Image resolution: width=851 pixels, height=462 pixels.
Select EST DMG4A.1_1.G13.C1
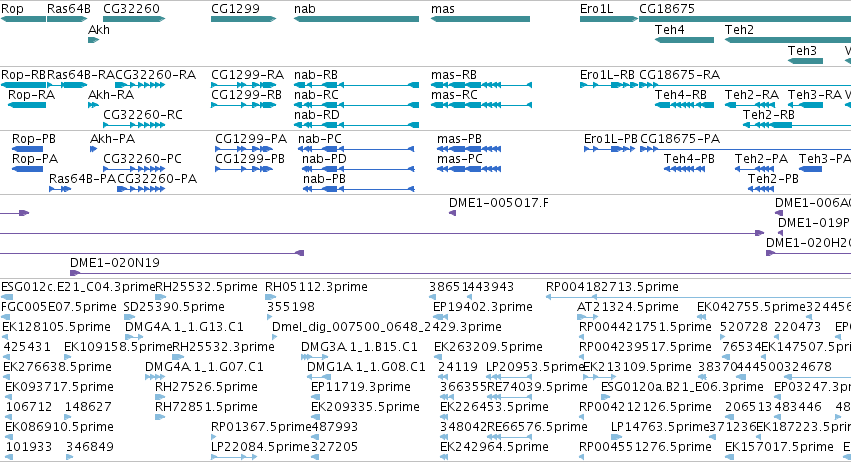[x=185, y=327]
